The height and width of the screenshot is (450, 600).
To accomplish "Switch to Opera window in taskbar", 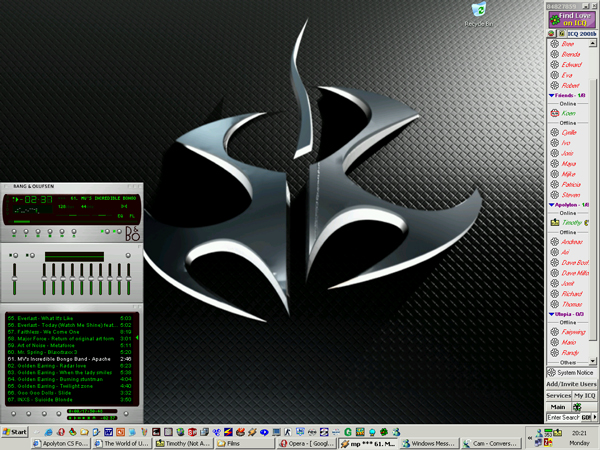I will (x=307, y=441).
